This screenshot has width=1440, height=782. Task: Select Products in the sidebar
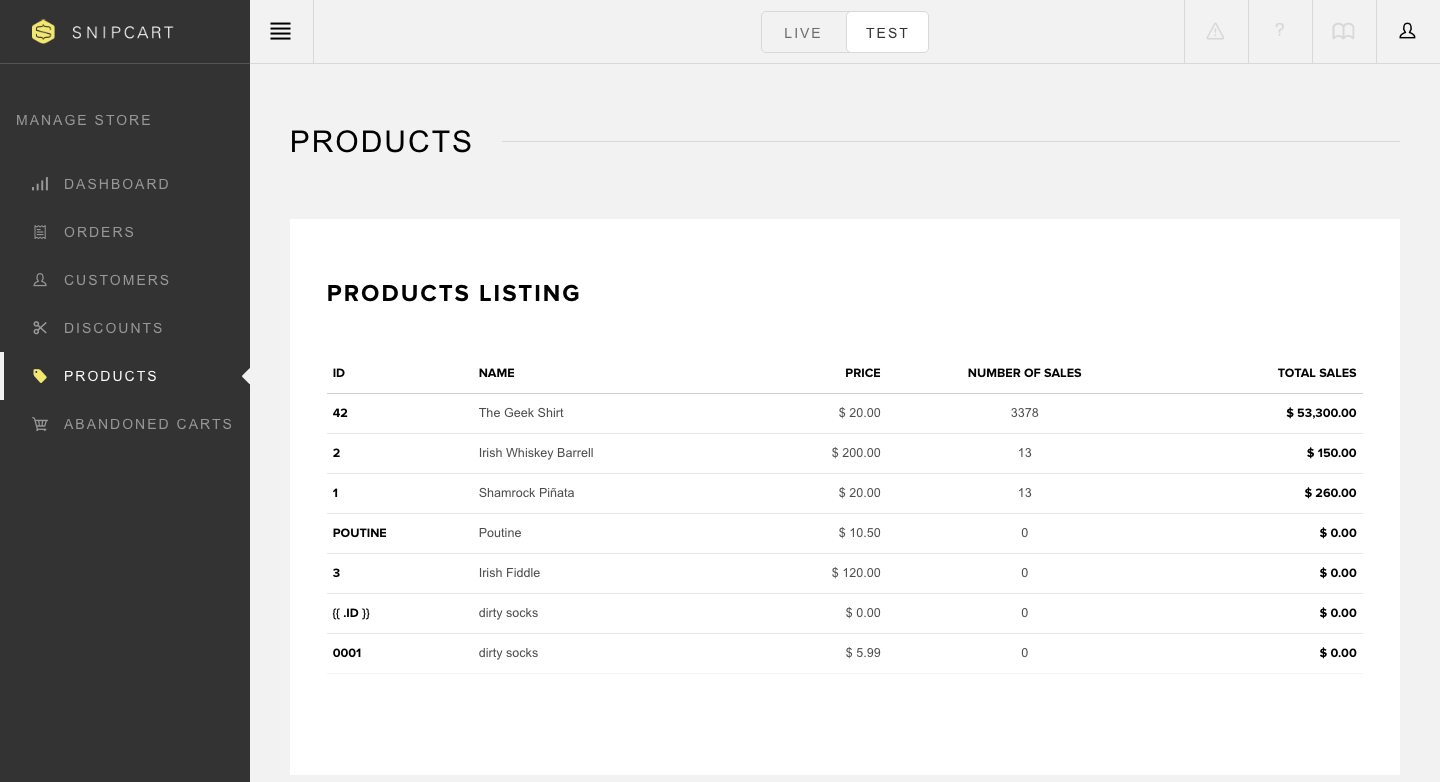coord(111,376)
